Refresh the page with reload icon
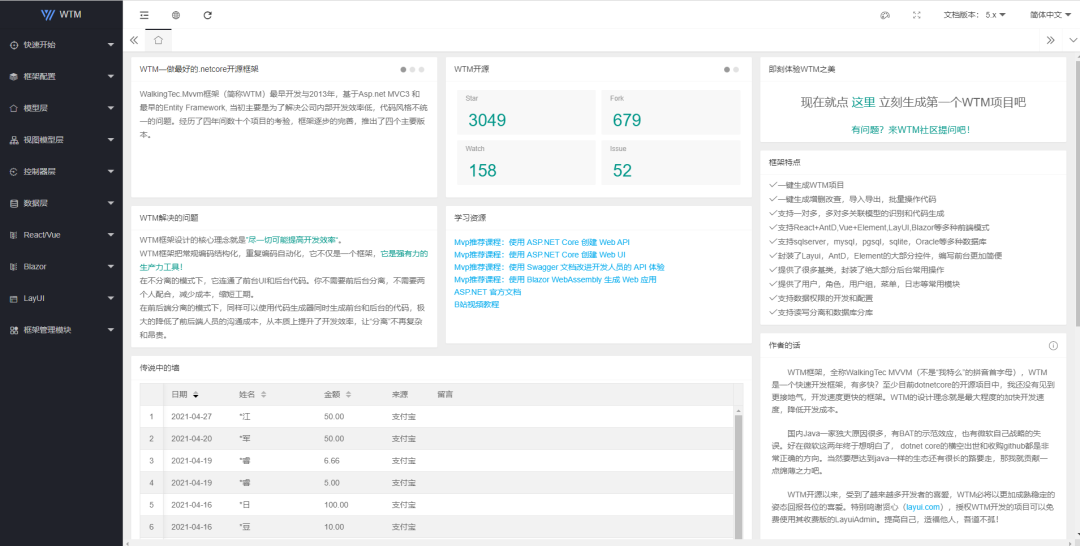The height and width of the screenshot is (546, 1080). tap(207, 15)
